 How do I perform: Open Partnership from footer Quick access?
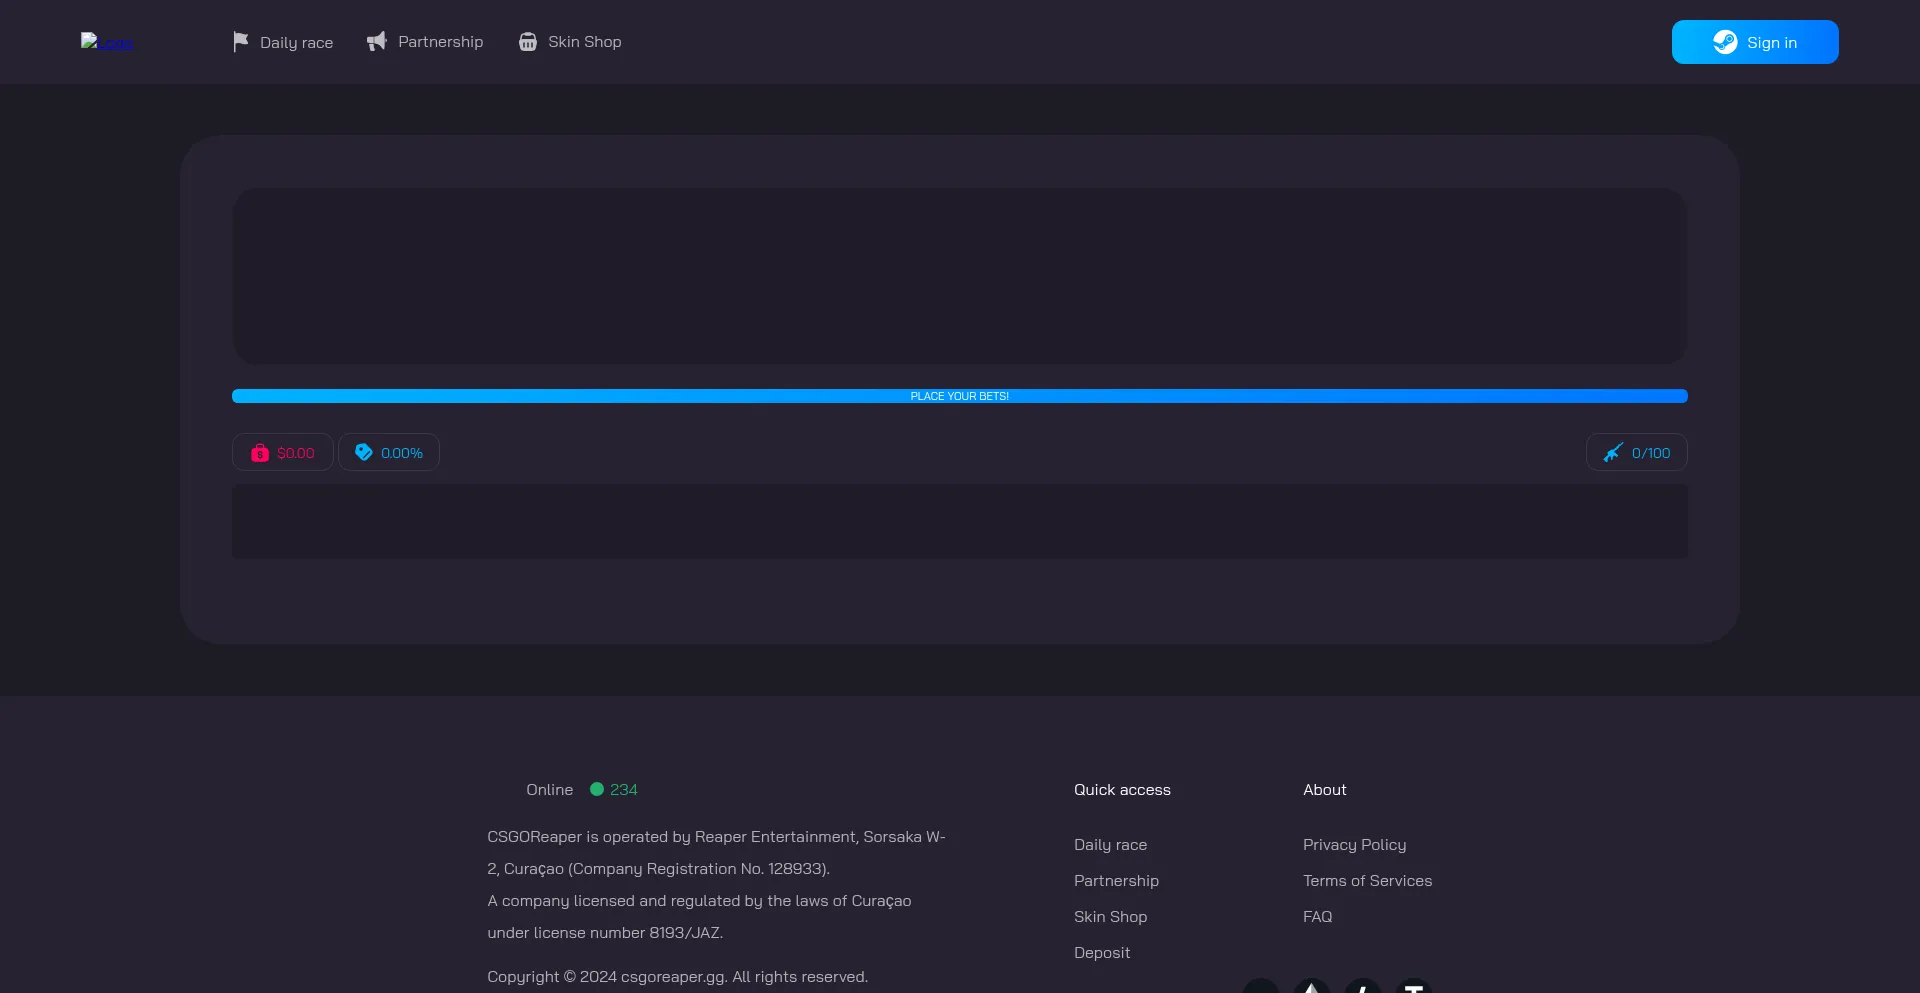point(1116,881)
